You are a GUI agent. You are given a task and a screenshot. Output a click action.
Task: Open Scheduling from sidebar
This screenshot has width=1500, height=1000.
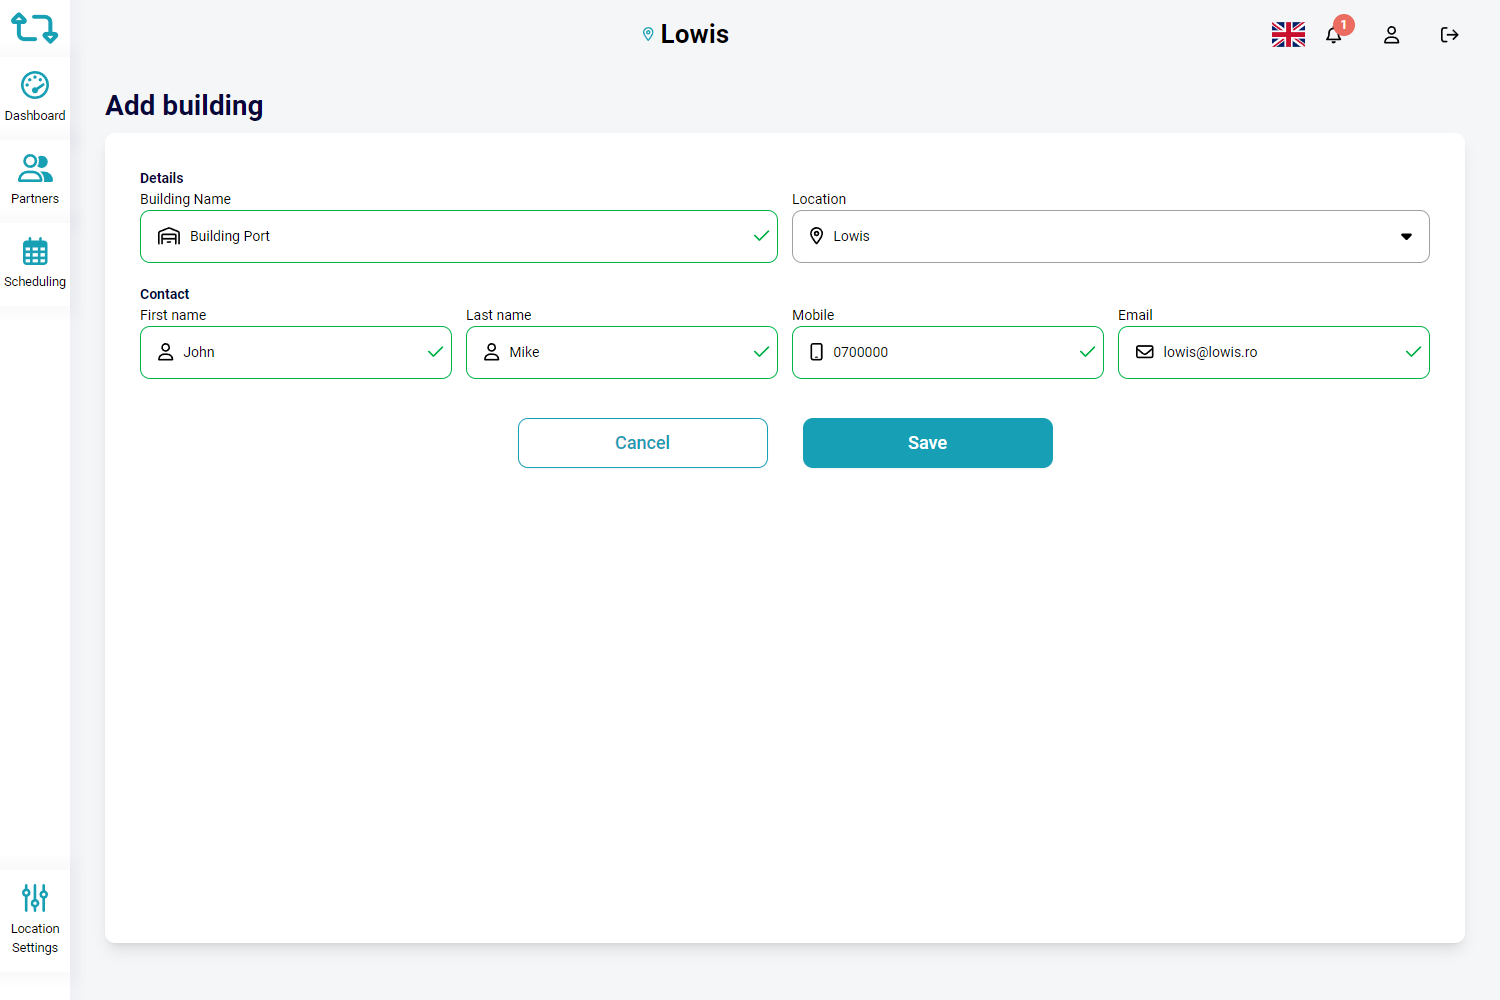pyautogui.click(x=35, y=263)
